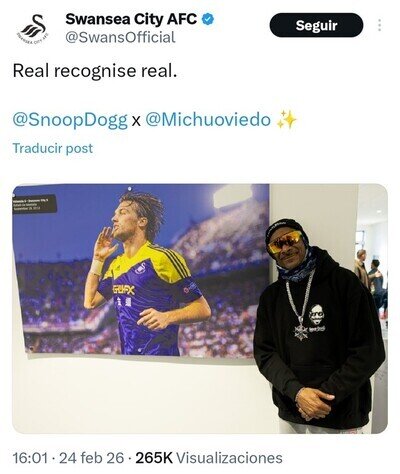Screen dimensions: 400x474
Task: Open the Swansea City swan logo avatar
Action: [x=33, y=29]
